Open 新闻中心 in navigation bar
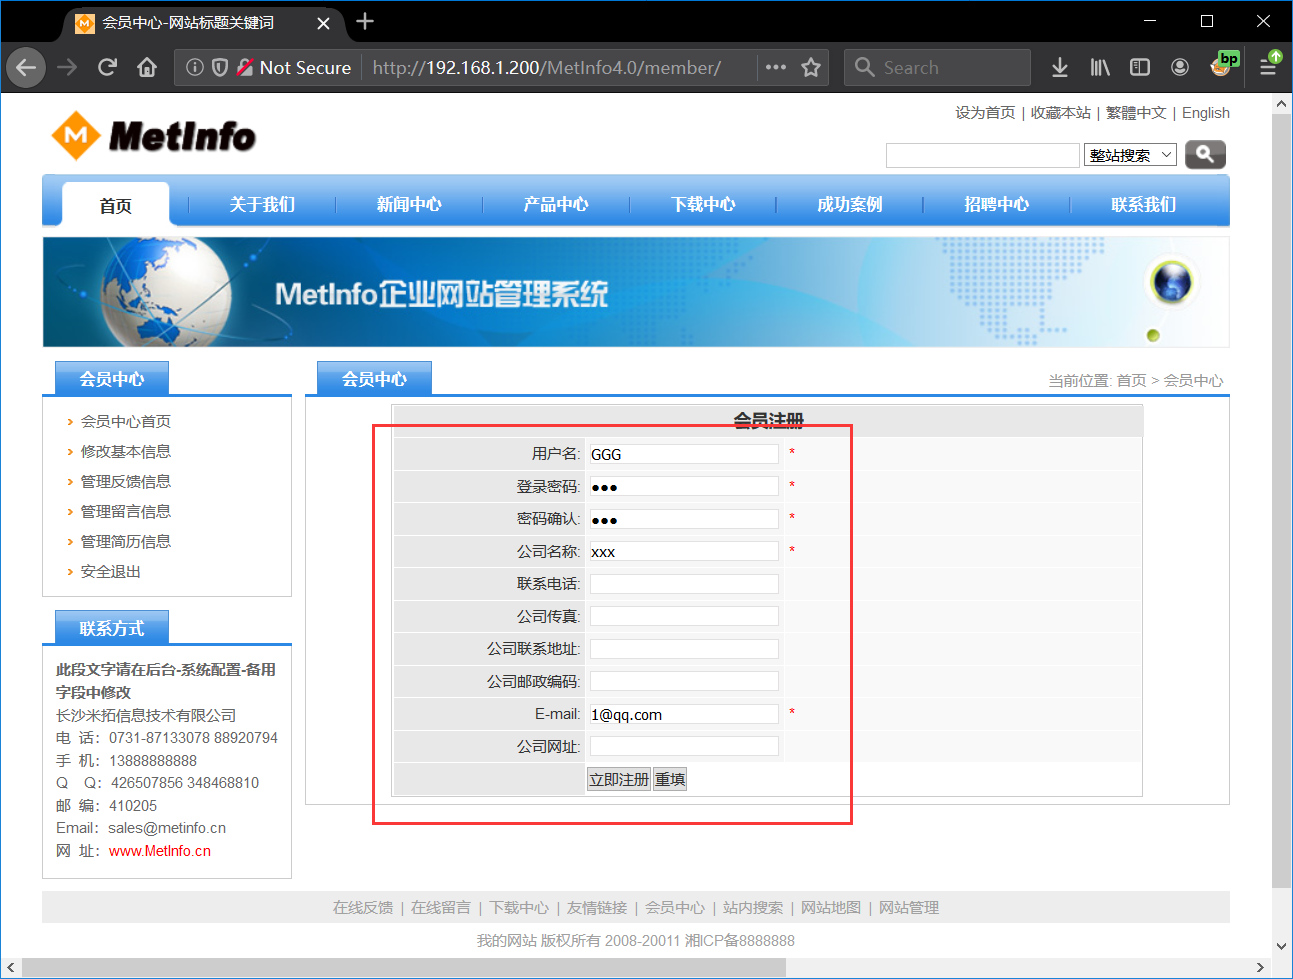The image size is (1293, 979). [x=409, y=205]
